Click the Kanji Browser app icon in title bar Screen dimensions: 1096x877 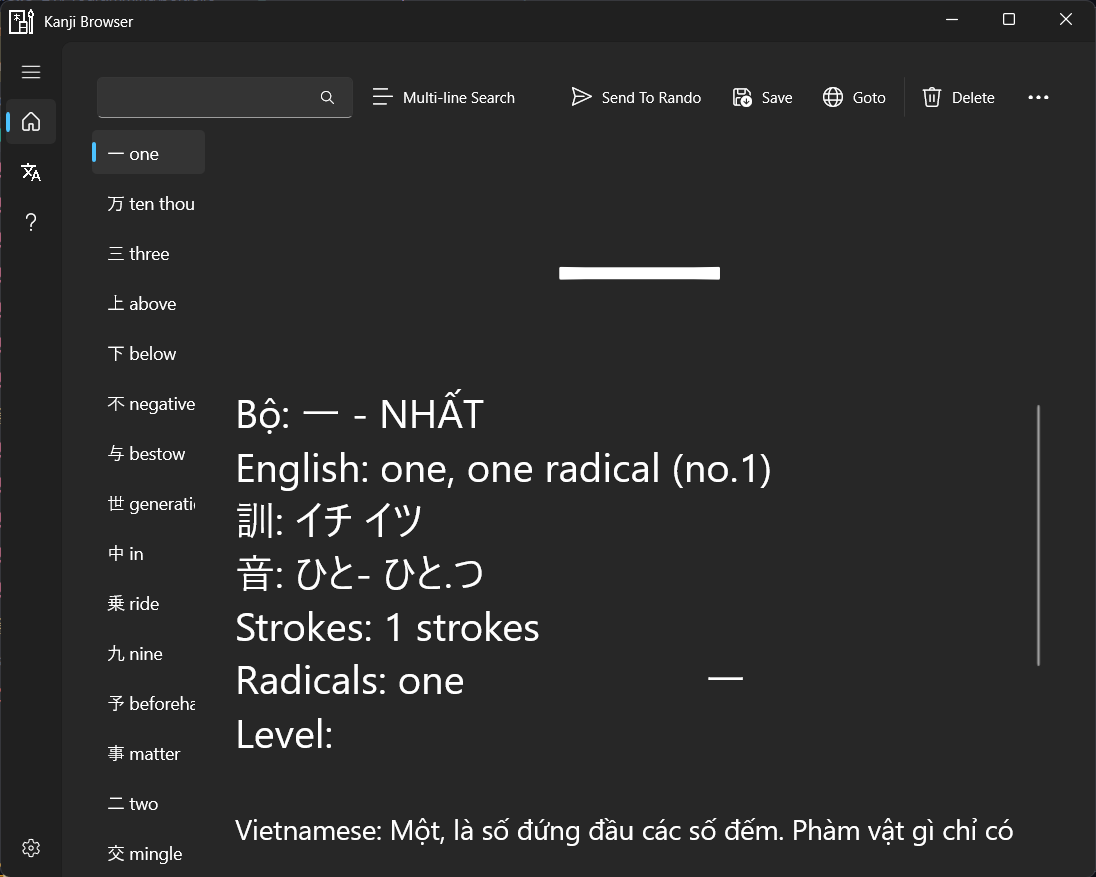(x=21, y=21)
